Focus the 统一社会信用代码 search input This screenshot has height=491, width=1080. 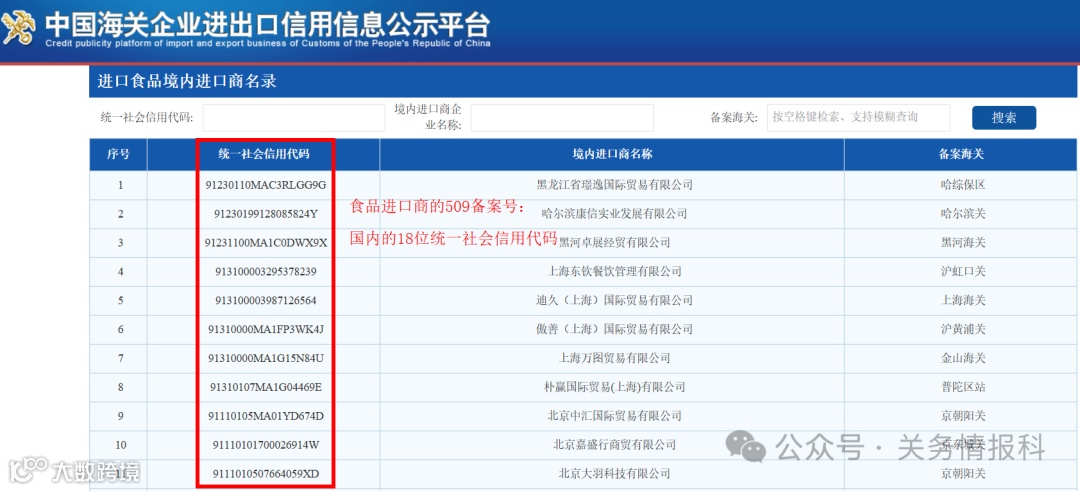coord(294,118)
